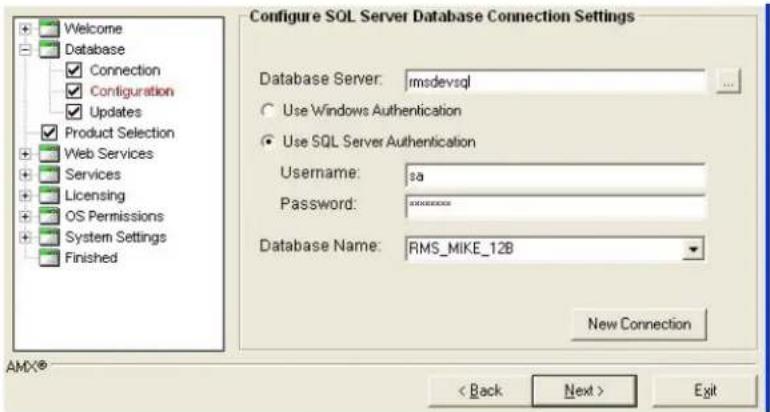The width and height of the screenshot is (770, 412).
Task: Select Use SQL Server Authentication radio button
Action: [268, 142]
